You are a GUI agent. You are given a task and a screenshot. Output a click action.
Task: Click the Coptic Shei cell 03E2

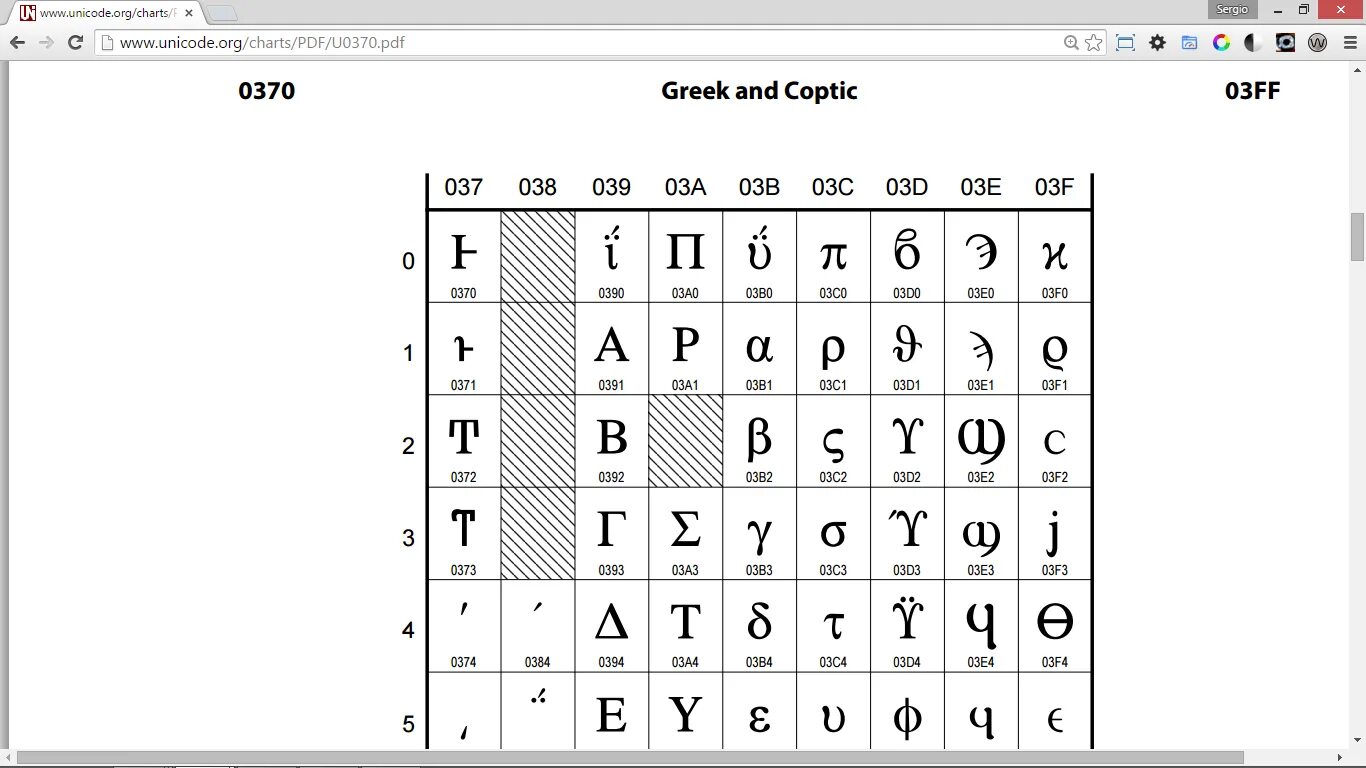(x=981, y=441)
